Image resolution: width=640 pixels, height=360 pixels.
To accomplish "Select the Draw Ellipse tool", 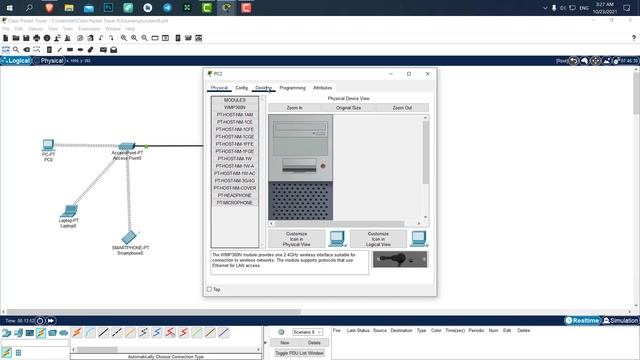I will 80,49.
